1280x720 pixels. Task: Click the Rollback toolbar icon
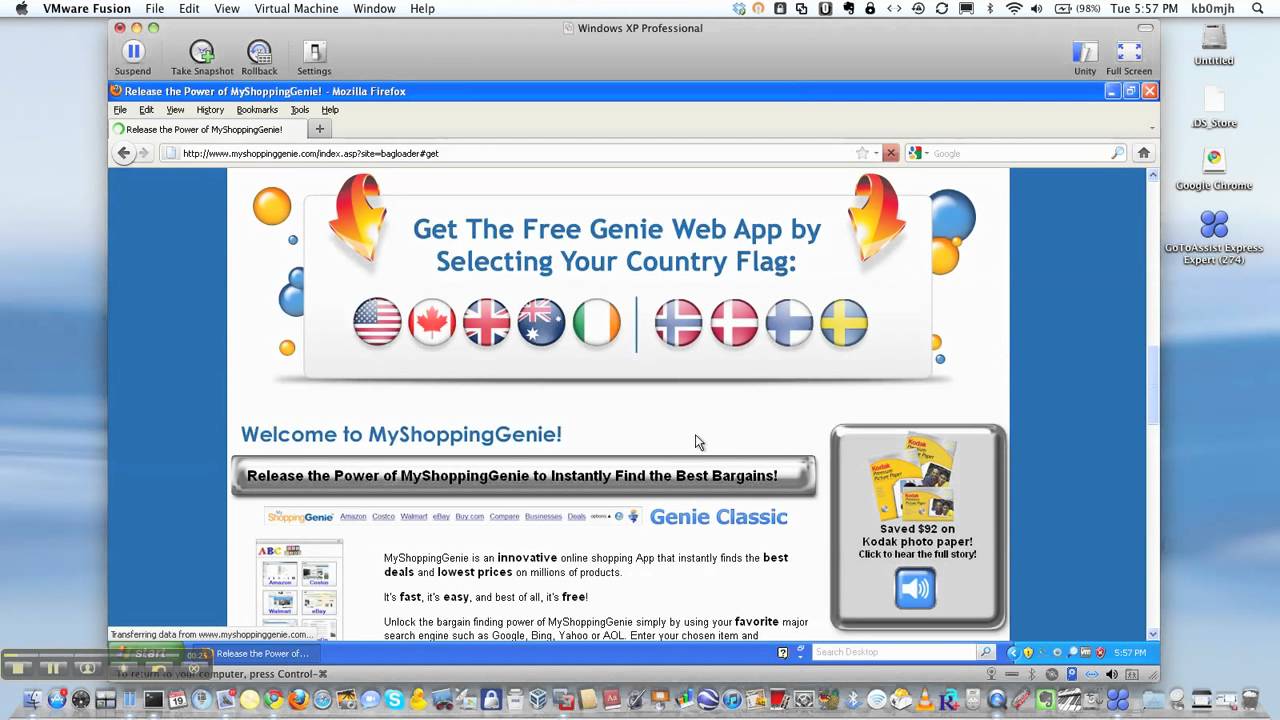(x=259, y=52)
